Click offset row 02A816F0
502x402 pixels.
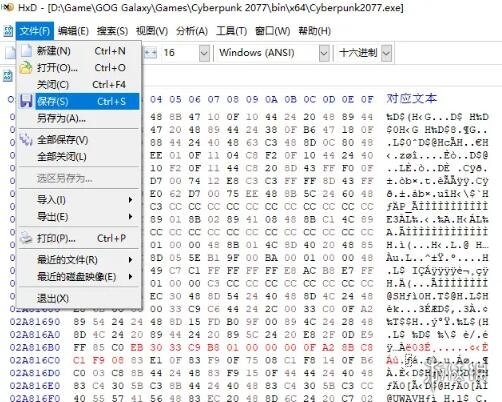tap(35, 398)
